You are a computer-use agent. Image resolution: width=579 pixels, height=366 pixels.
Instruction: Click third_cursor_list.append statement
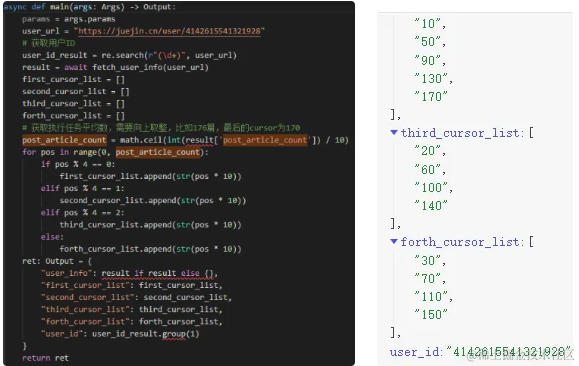pyautogui.click(x=150, y=225)
